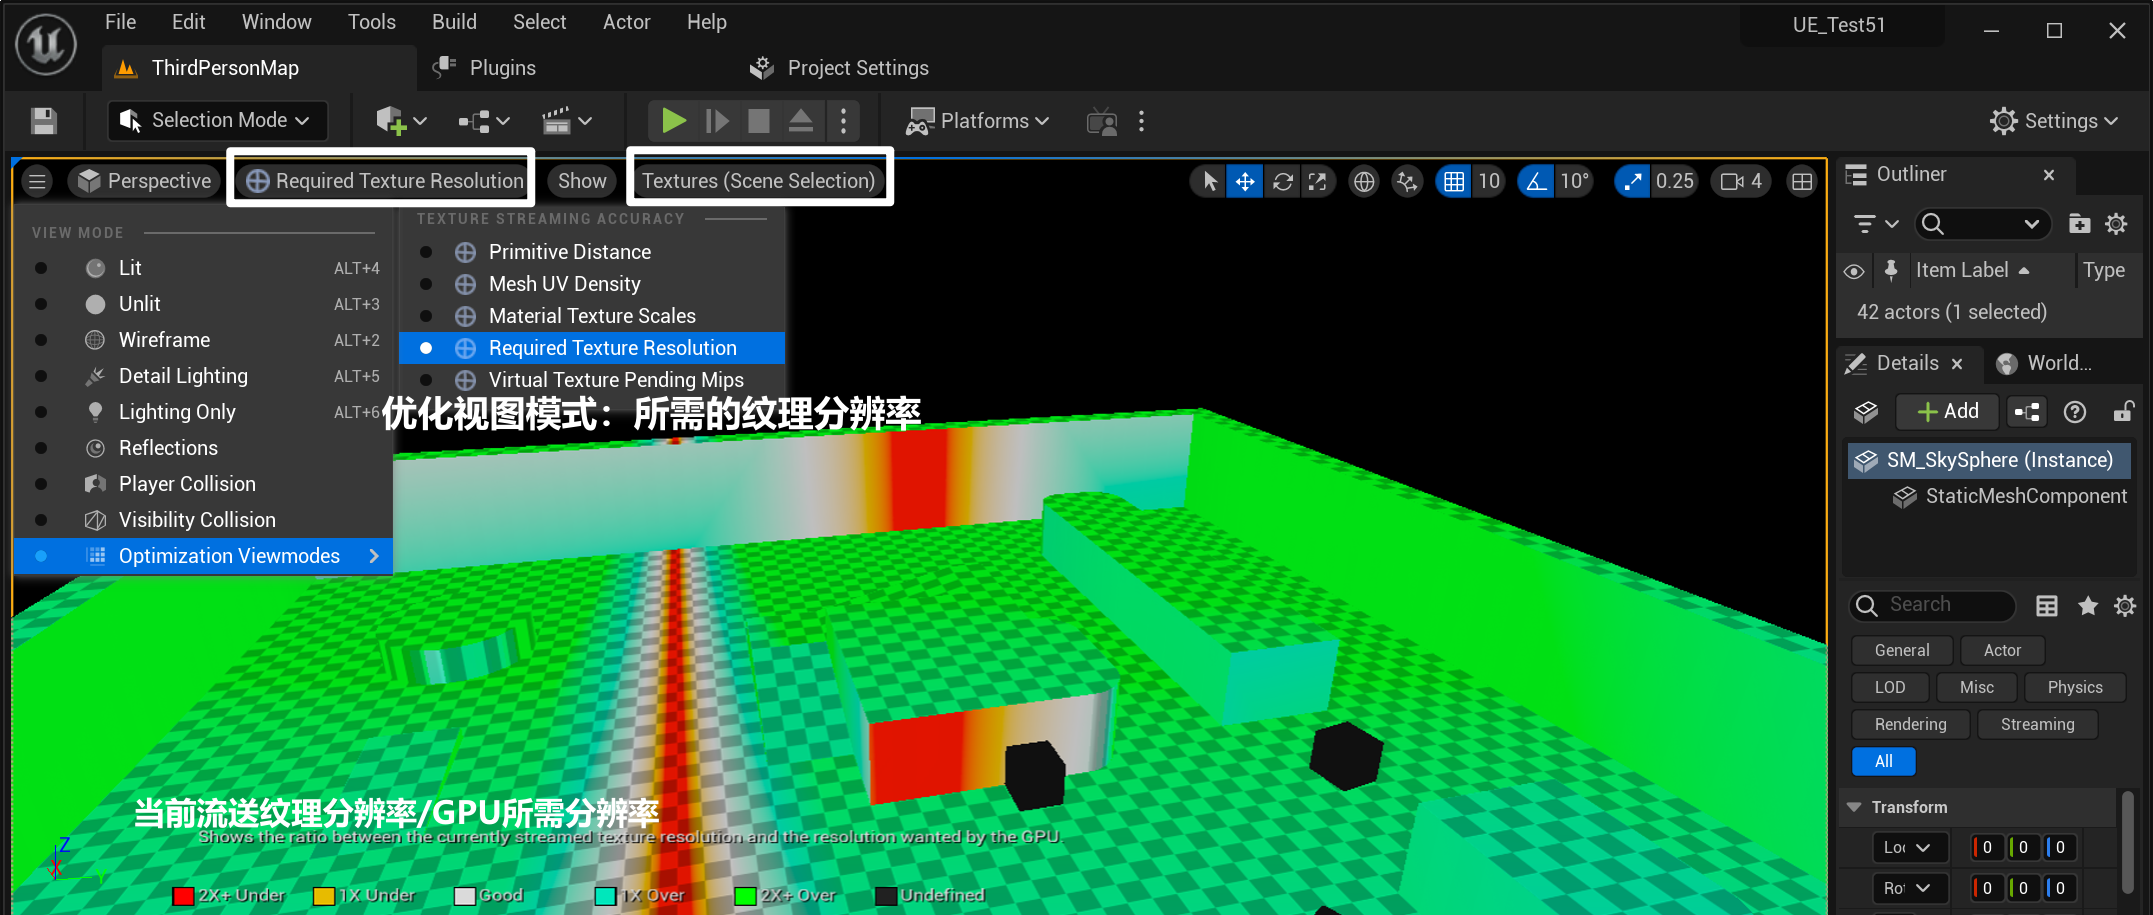This screenshot has width=2153, height=915.
Task: Open the Rotation type dropdown in Transform
Action: pos(1909,888)
